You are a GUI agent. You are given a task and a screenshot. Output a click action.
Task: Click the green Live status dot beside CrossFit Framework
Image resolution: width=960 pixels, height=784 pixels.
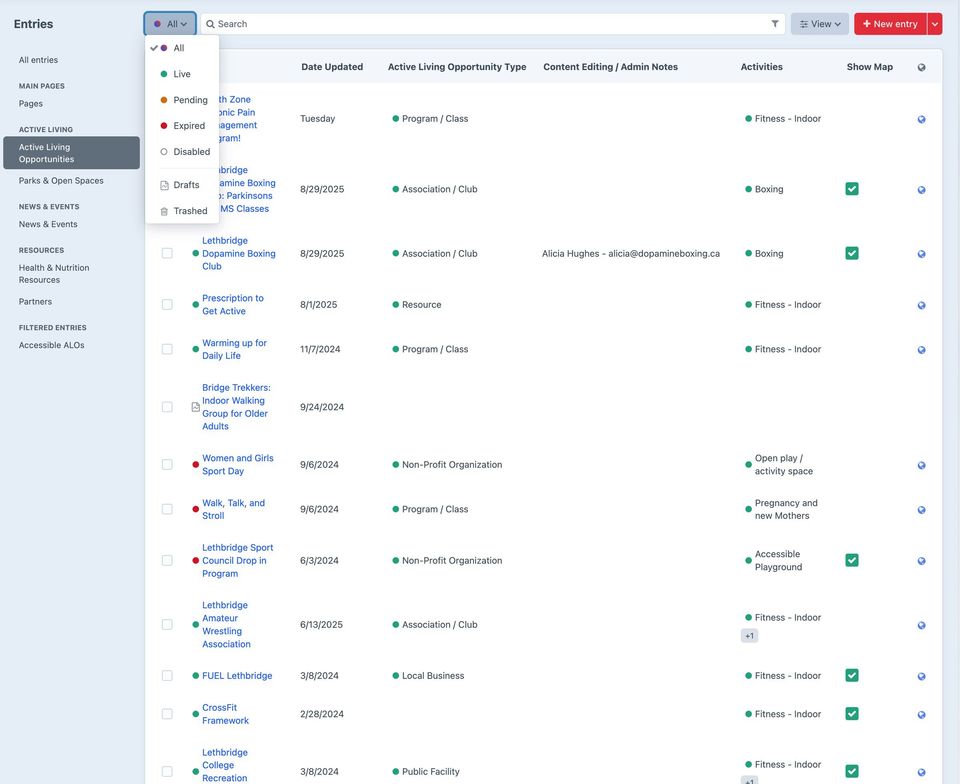point(194,713)
